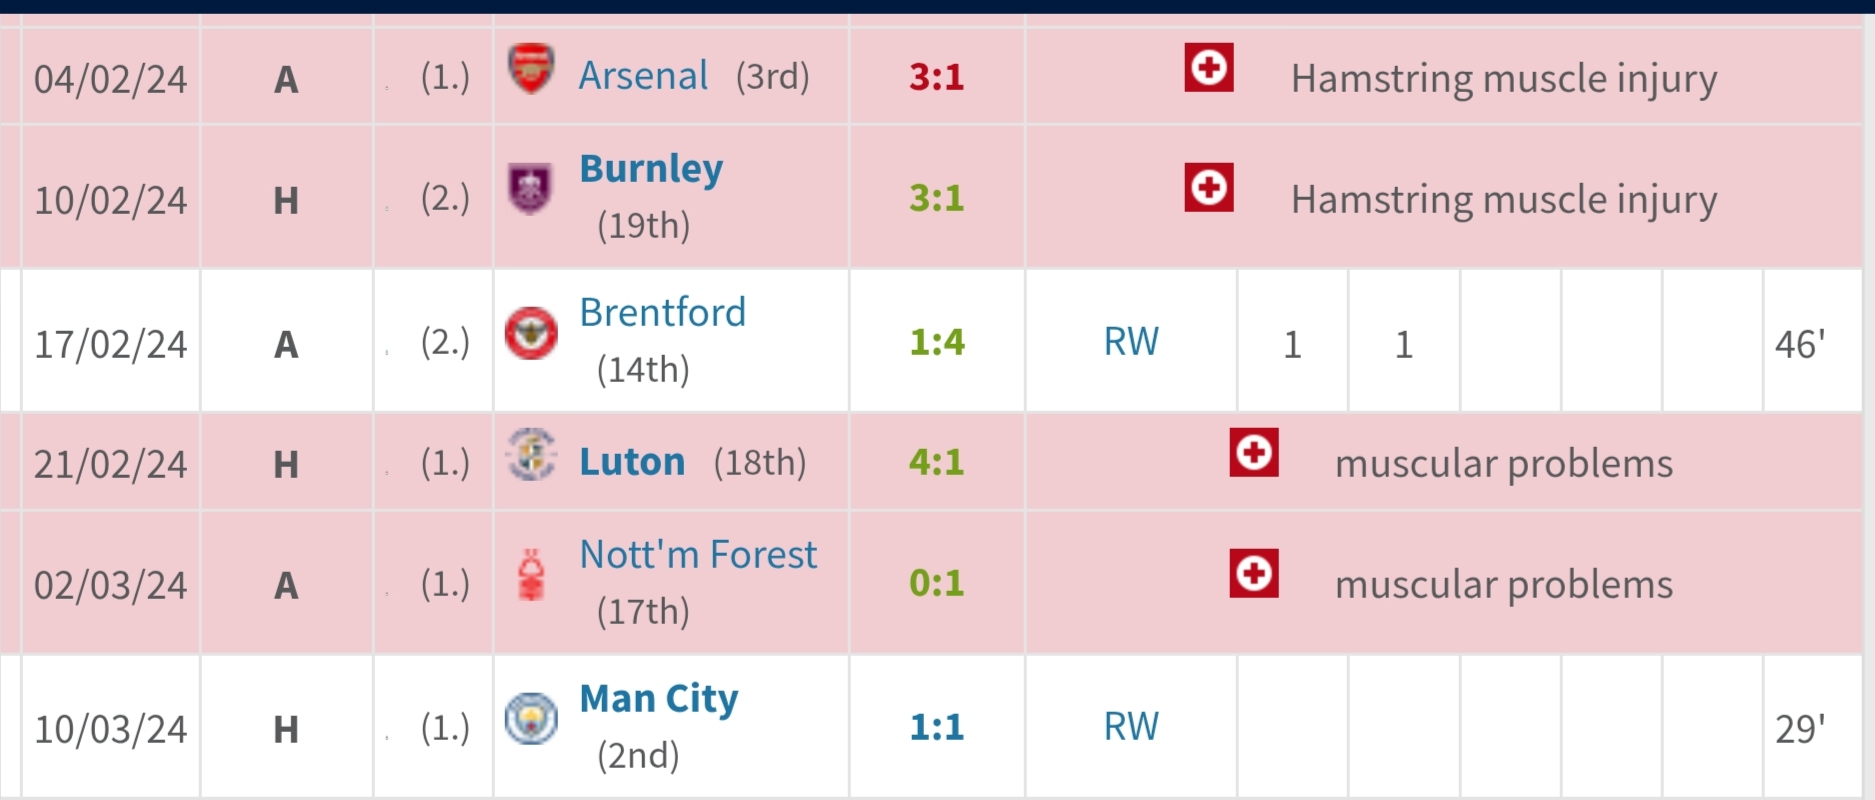The image size is (1875, 800).
Task: Click the Brentford club crest
Action: click(531, 333)
